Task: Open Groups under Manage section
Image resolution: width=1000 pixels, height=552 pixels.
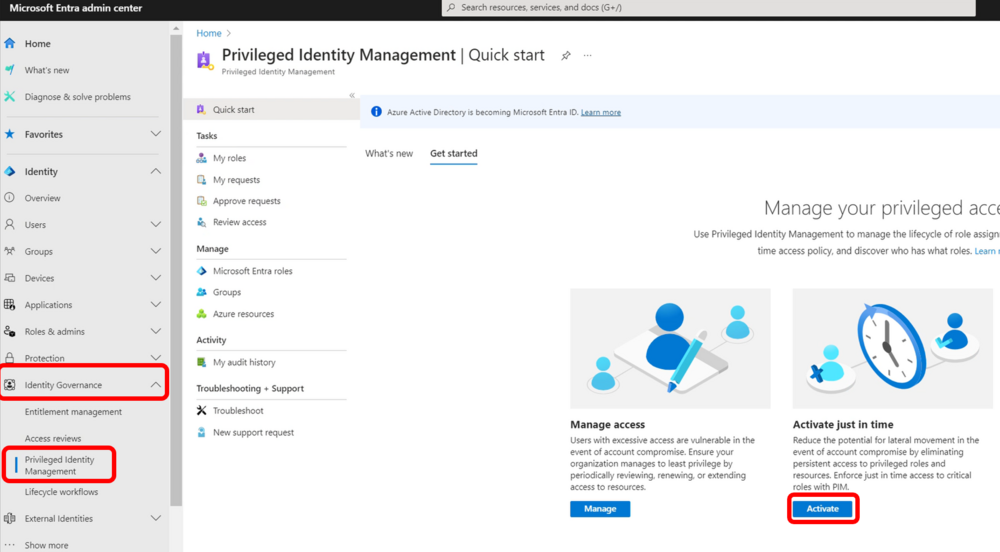Action: click(227, 292)
